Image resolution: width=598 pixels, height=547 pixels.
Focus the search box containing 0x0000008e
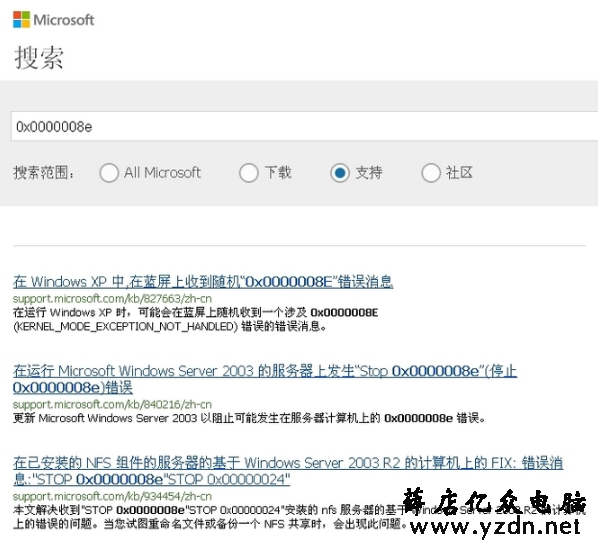(304, 126)
